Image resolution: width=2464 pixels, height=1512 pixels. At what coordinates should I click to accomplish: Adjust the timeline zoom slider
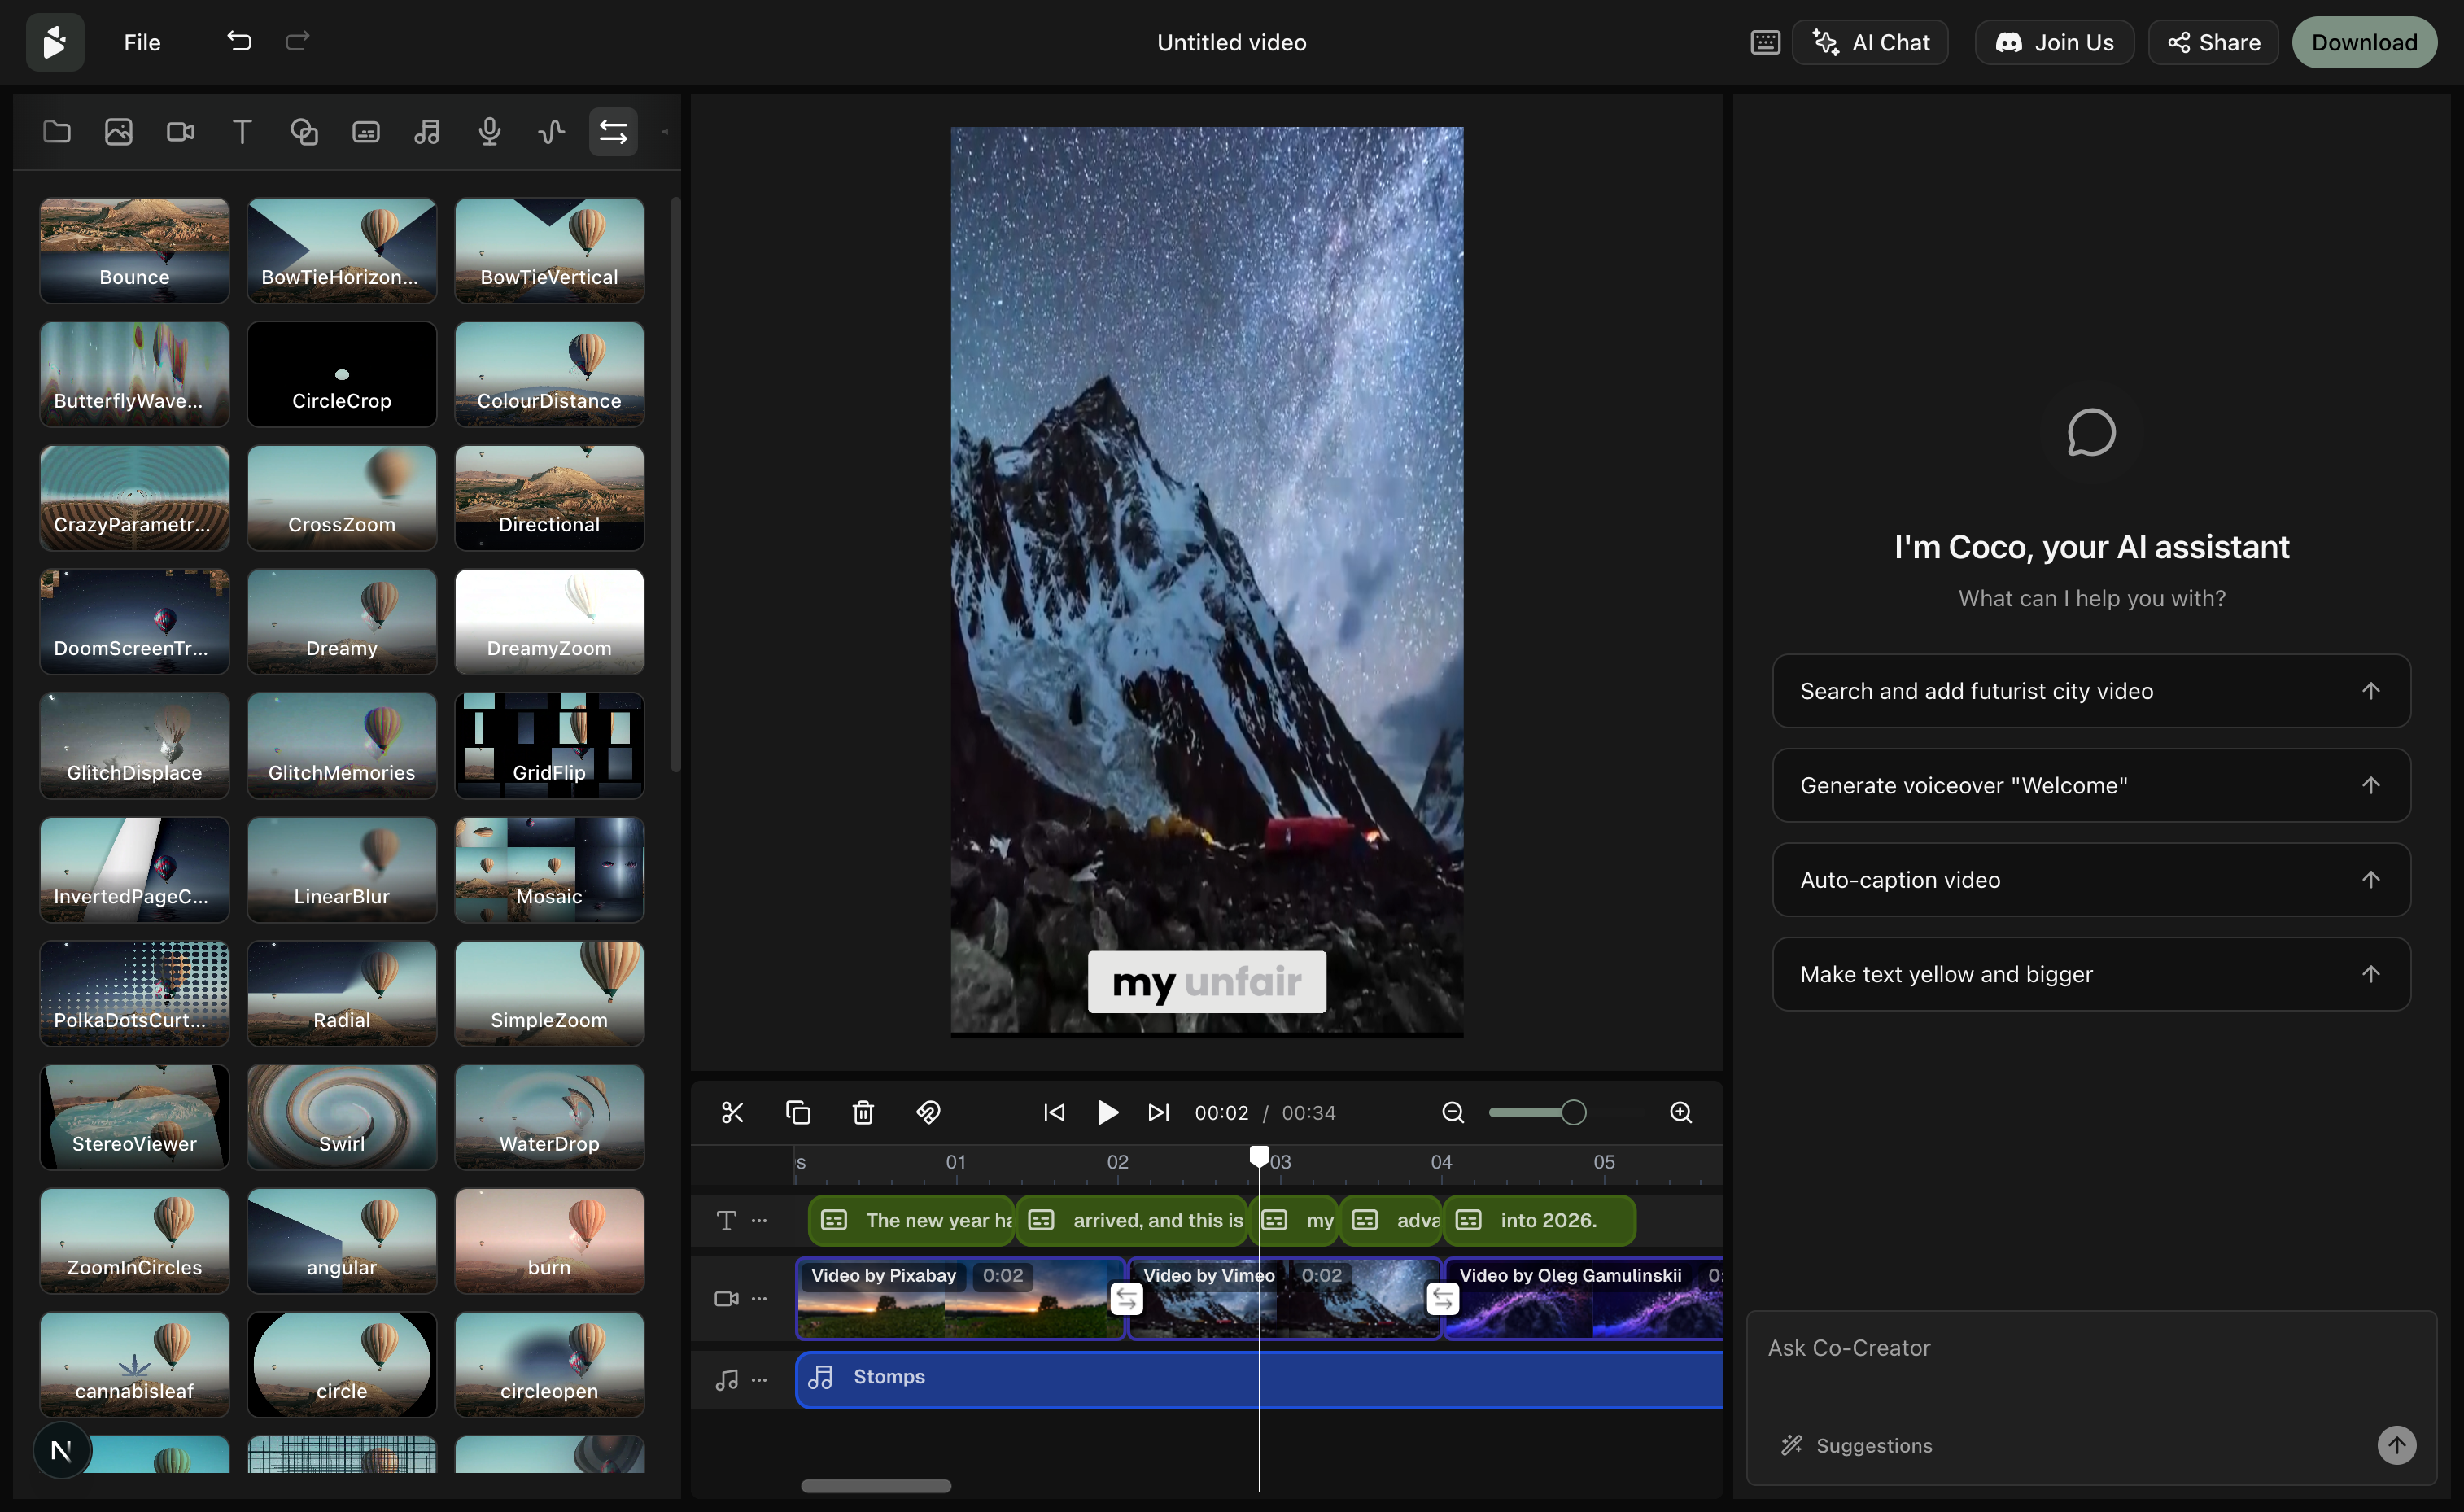tap(1538, 1111)
